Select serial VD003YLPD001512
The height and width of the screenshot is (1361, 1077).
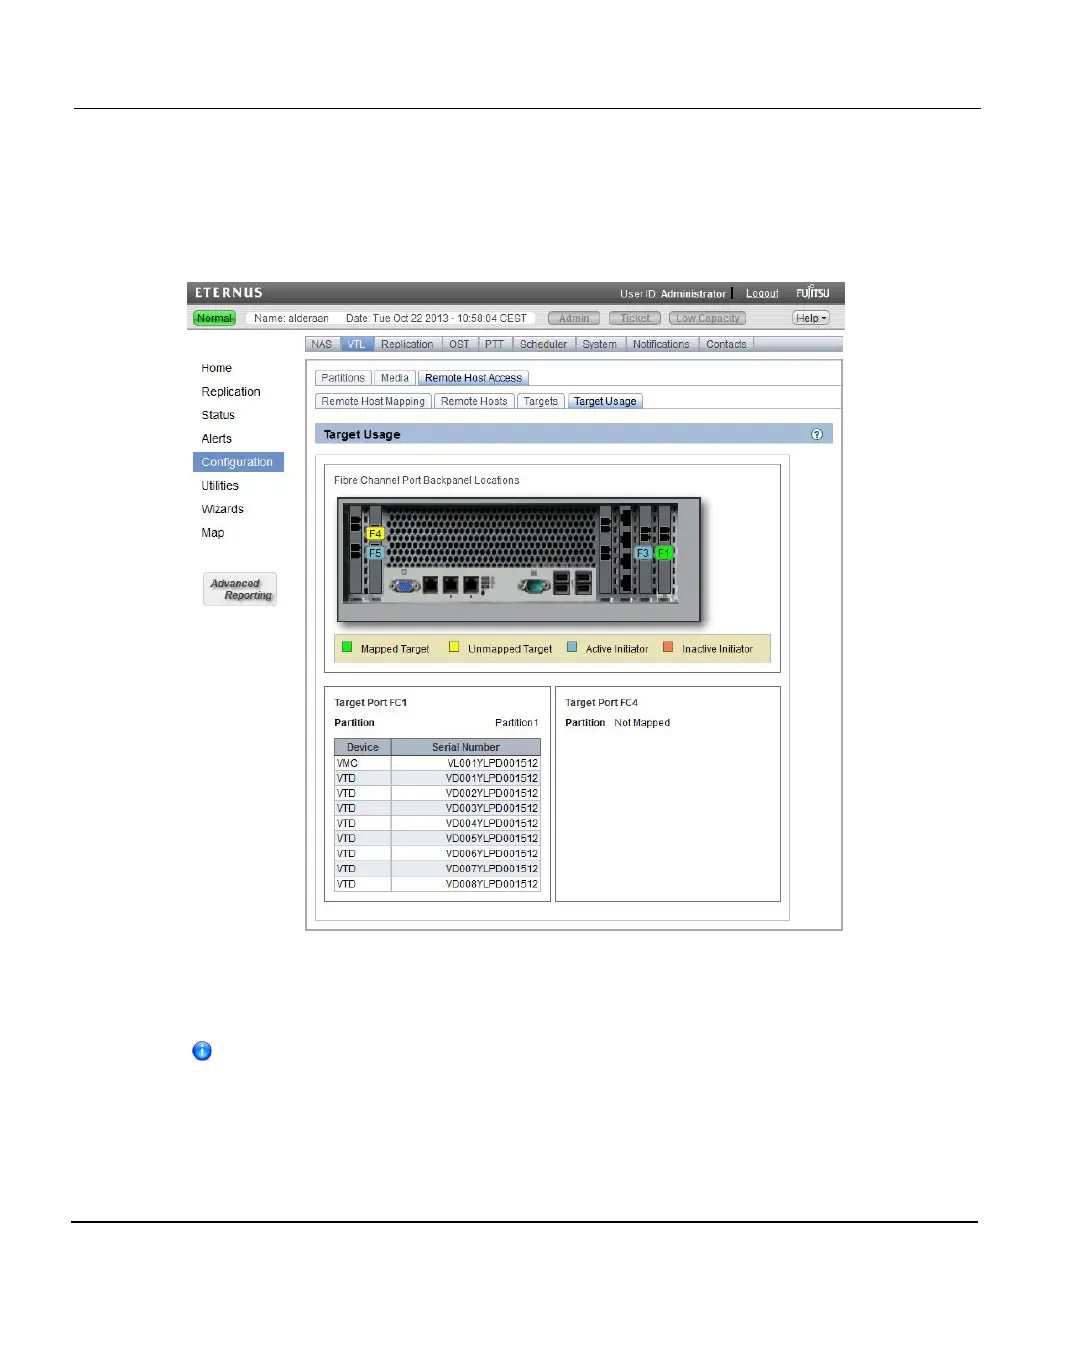point(492,808)
